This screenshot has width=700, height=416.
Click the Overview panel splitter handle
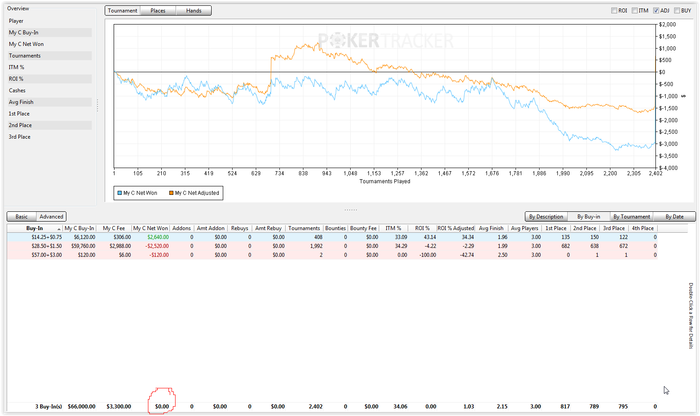[97, 105]
